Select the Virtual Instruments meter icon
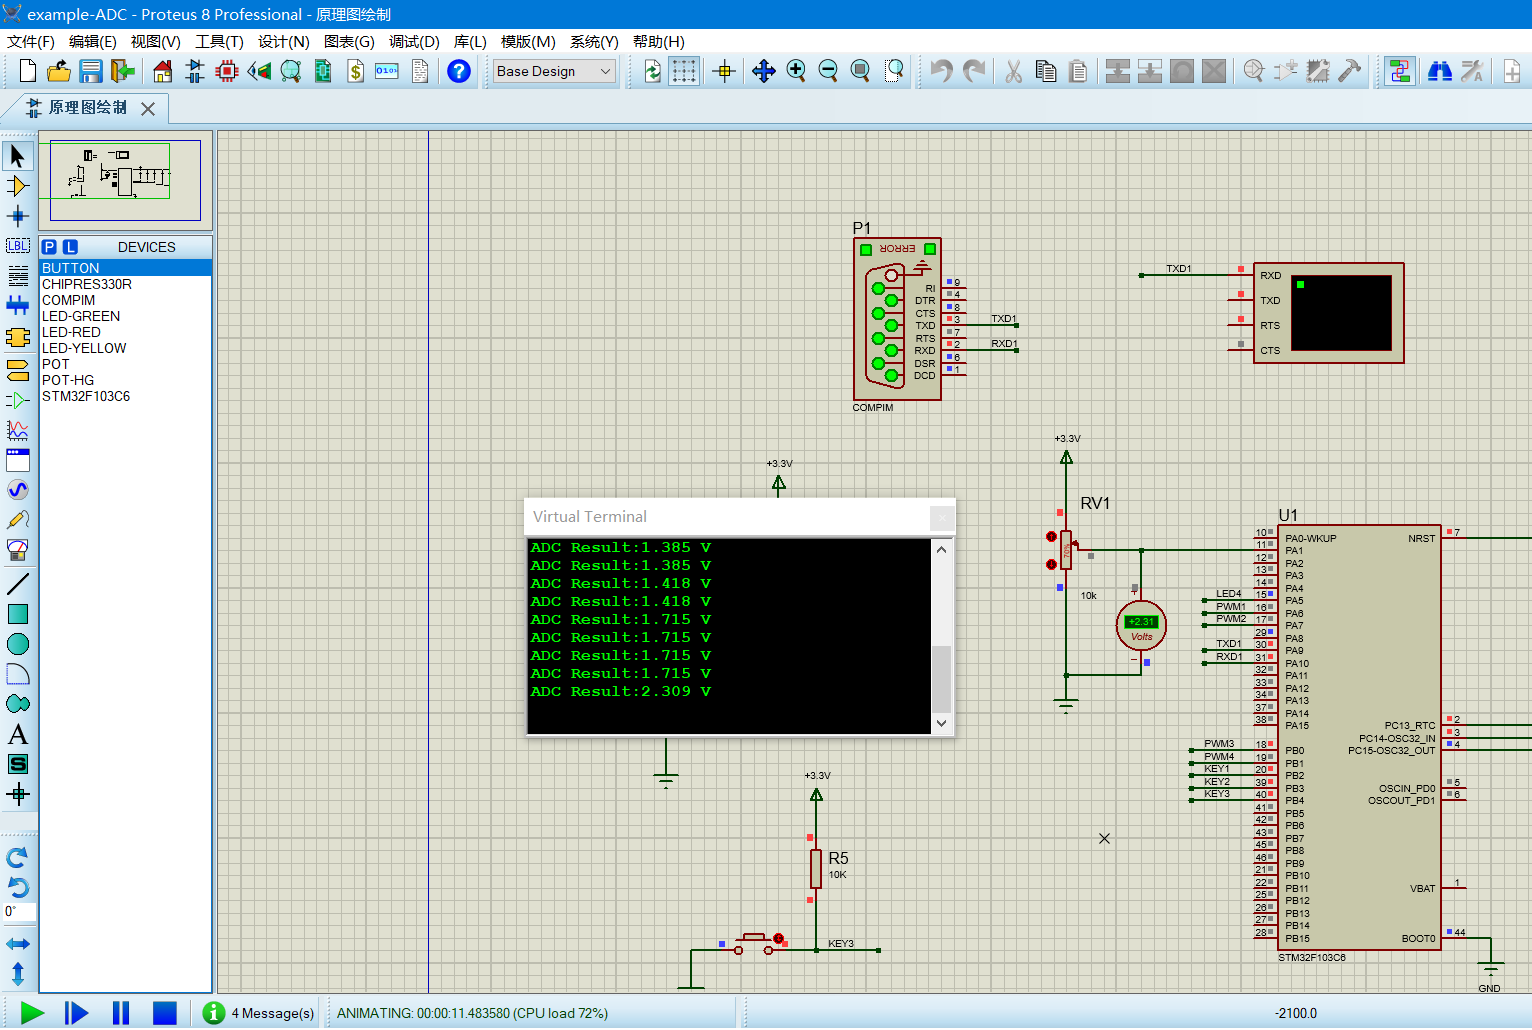 click(18, 550)
